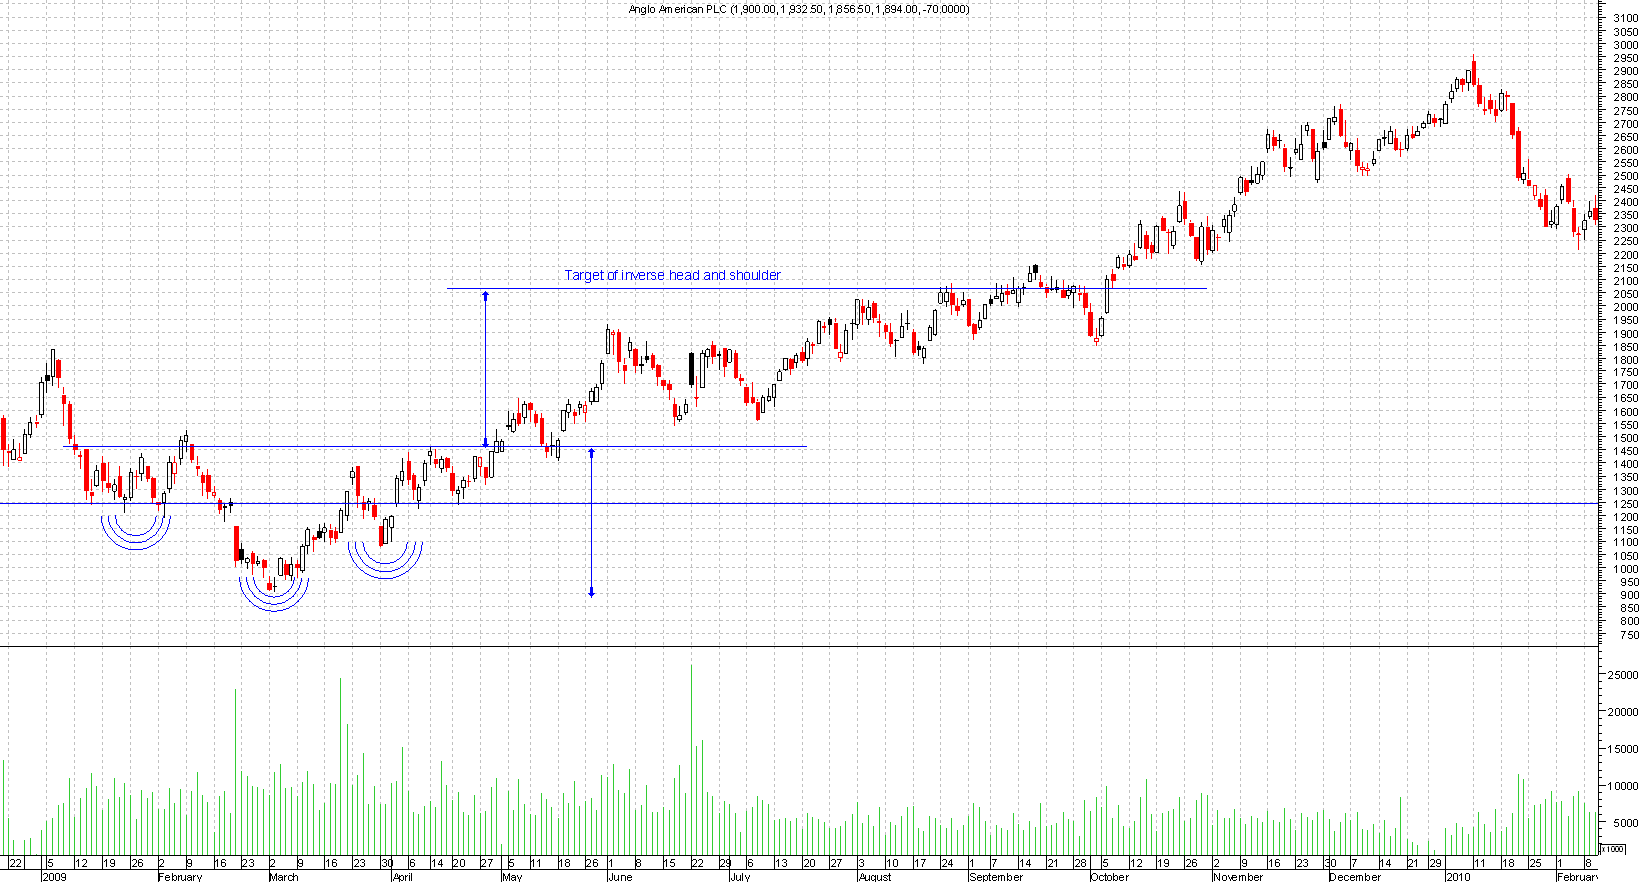Click the blue neckline horizontal line
The width and height of the screenshot is (1642, 882).
300,447
